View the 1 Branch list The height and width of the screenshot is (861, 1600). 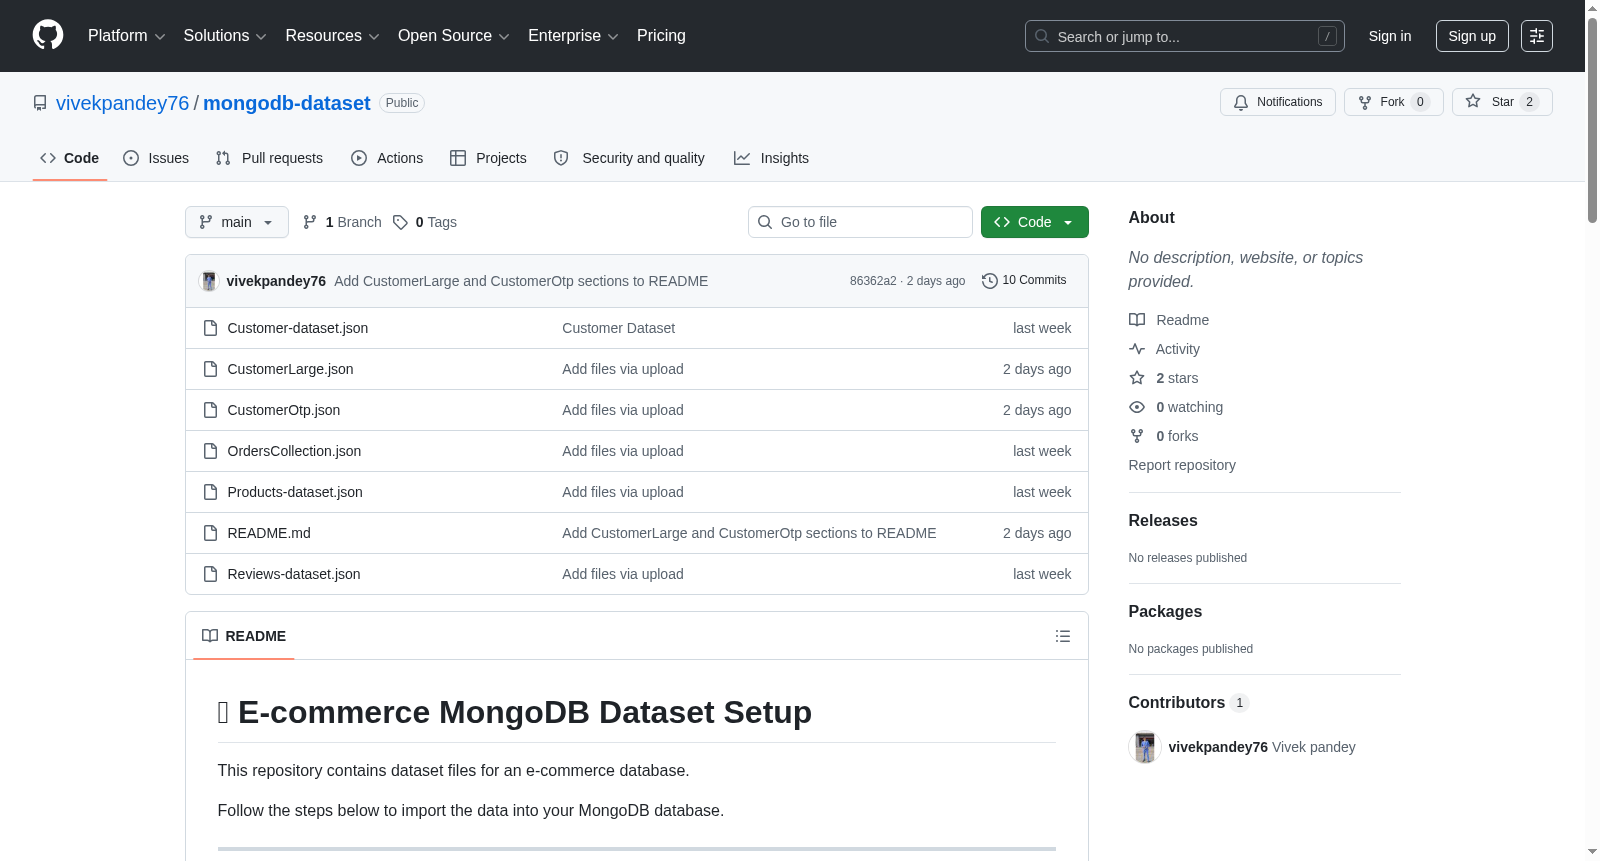[342, 222]
